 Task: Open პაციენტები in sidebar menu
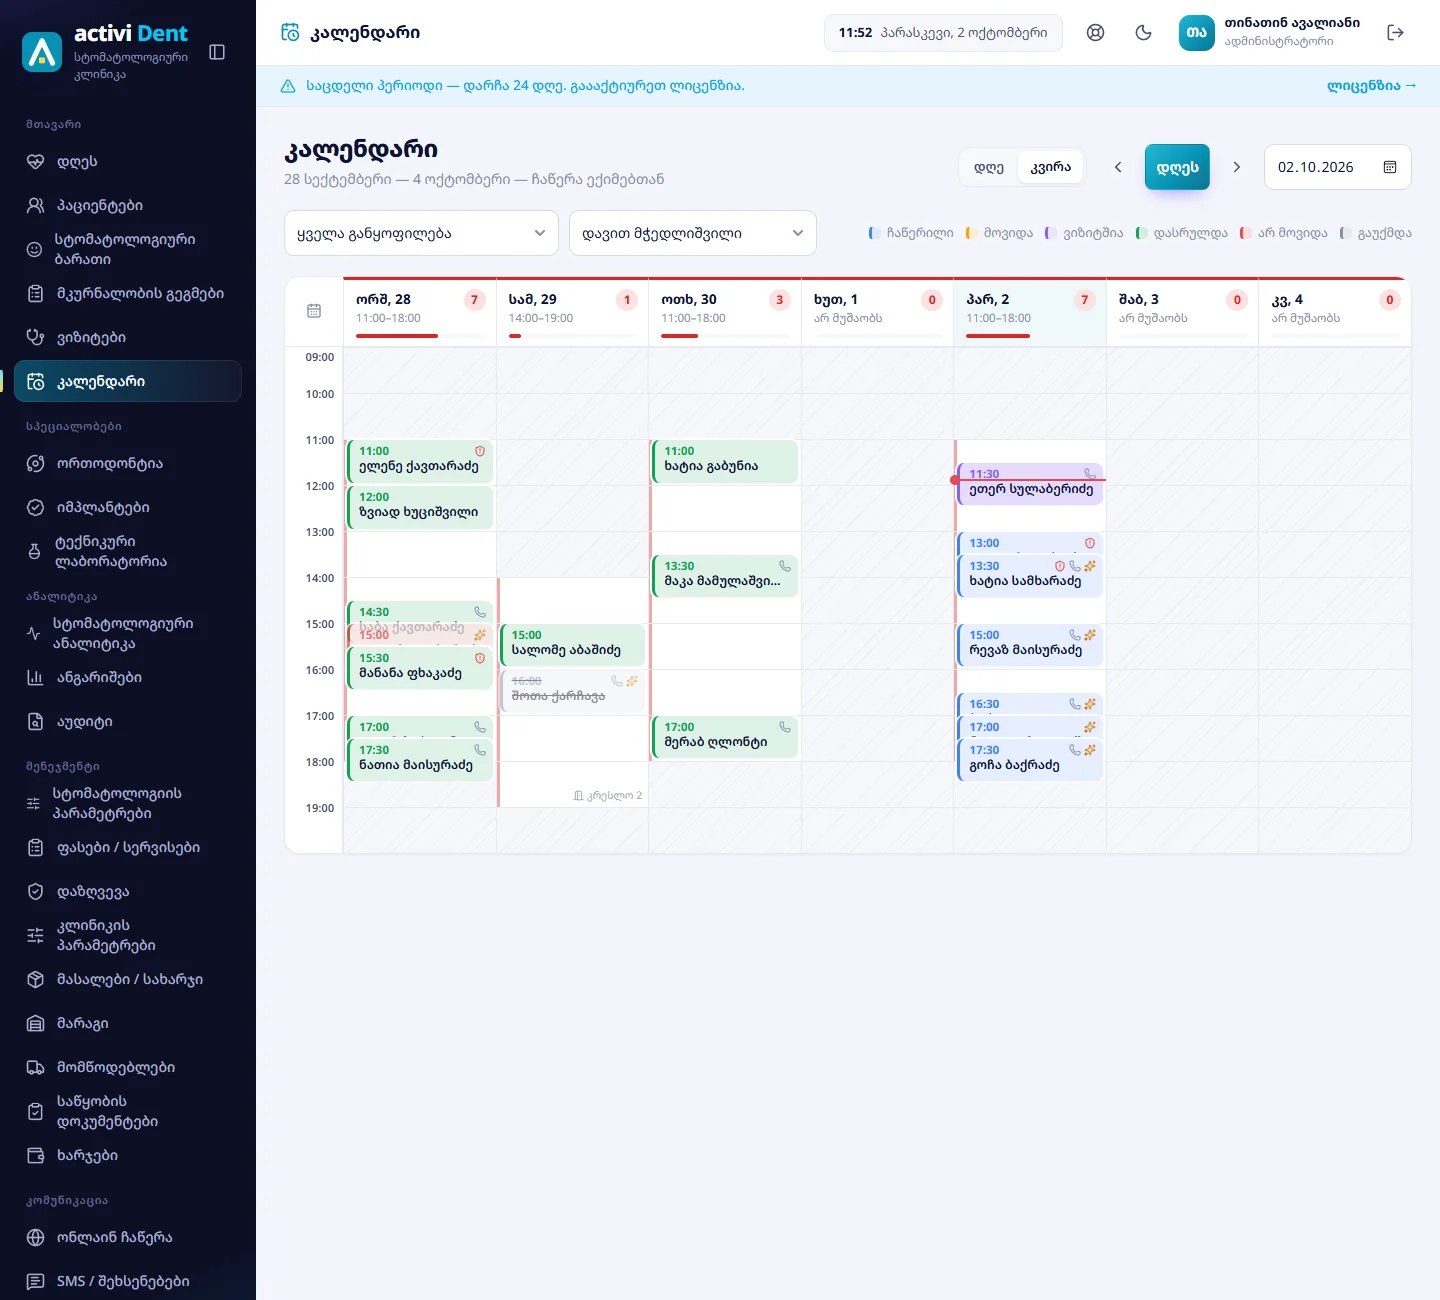pyautogui.click(x=128, y=205)
